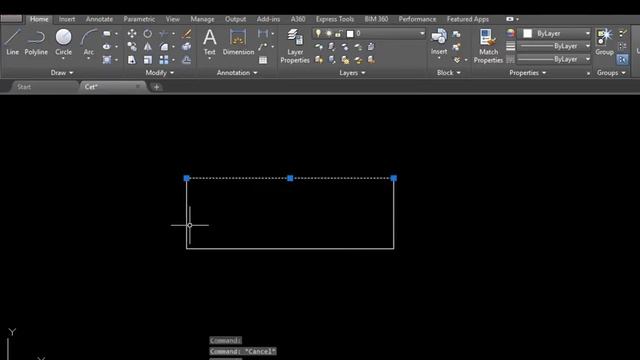
Task: Toggle layer 0 on/off light bulb
Action: (318, 33)
